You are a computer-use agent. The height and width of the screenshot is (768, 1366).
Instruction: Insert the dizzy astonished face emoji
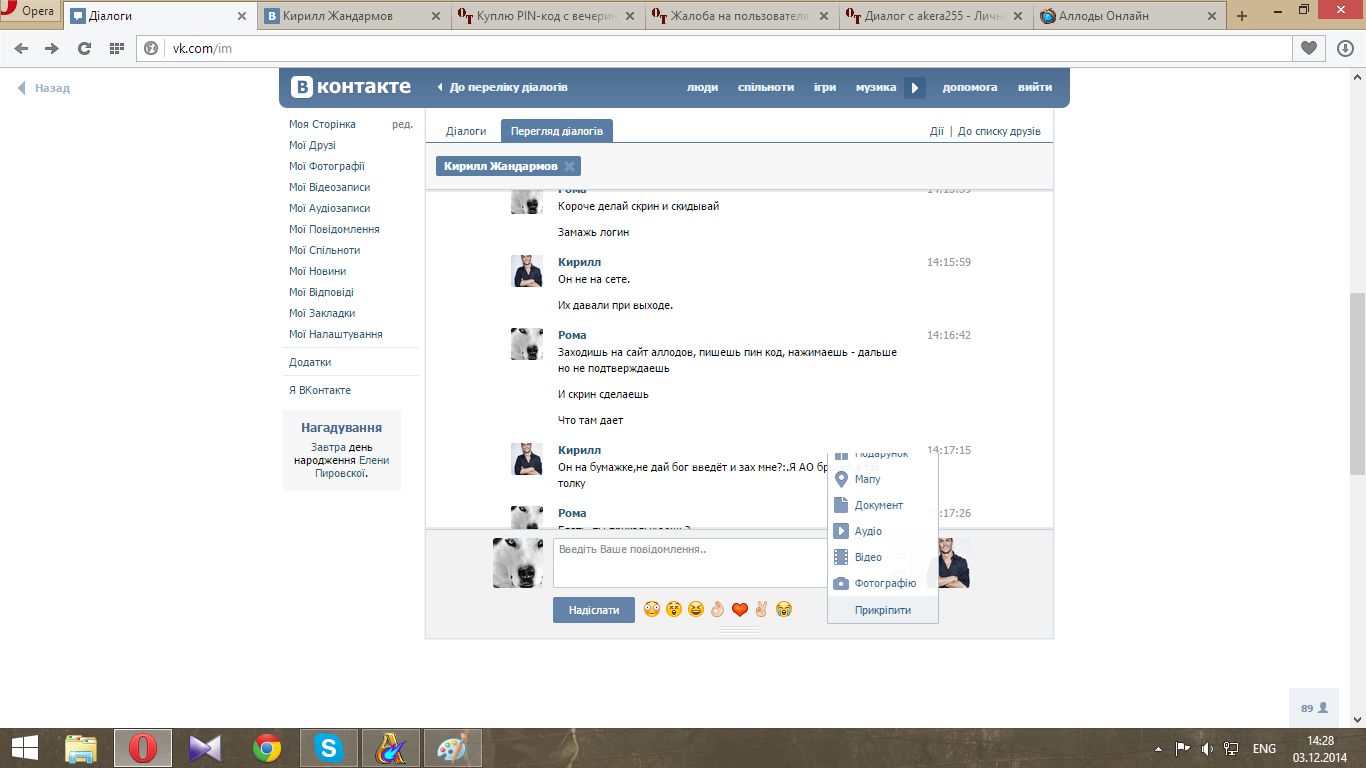click(674, 609)
